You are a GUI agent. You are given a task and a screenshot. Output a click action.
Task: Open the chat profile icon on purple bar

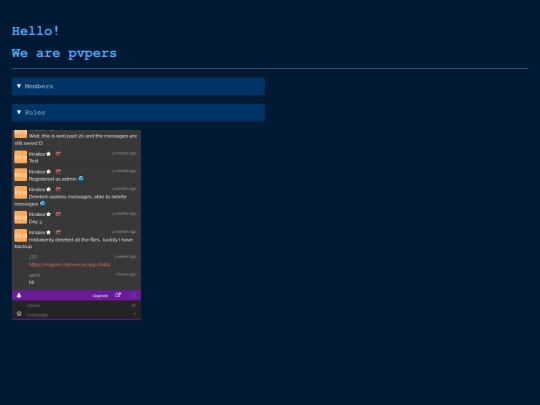click(19, 295)
